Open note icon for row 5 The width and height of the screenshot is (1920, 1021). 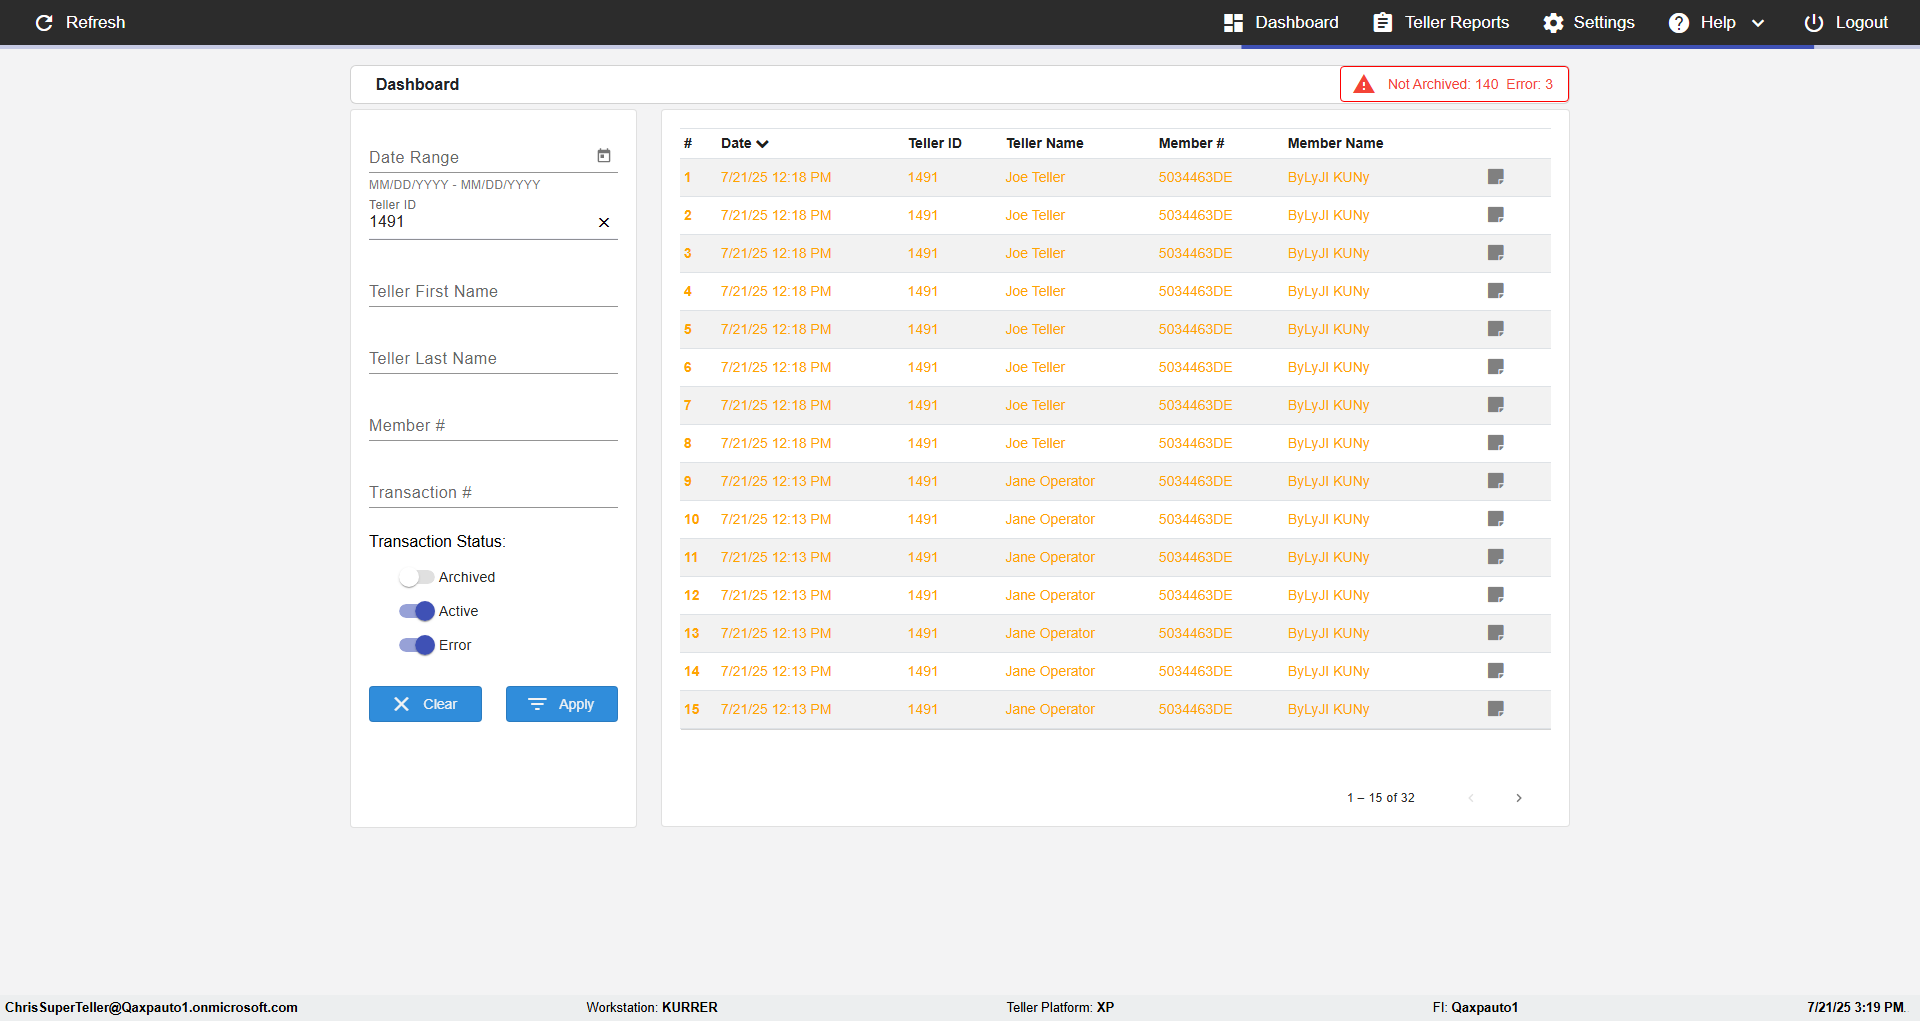tap(1496, 329)
